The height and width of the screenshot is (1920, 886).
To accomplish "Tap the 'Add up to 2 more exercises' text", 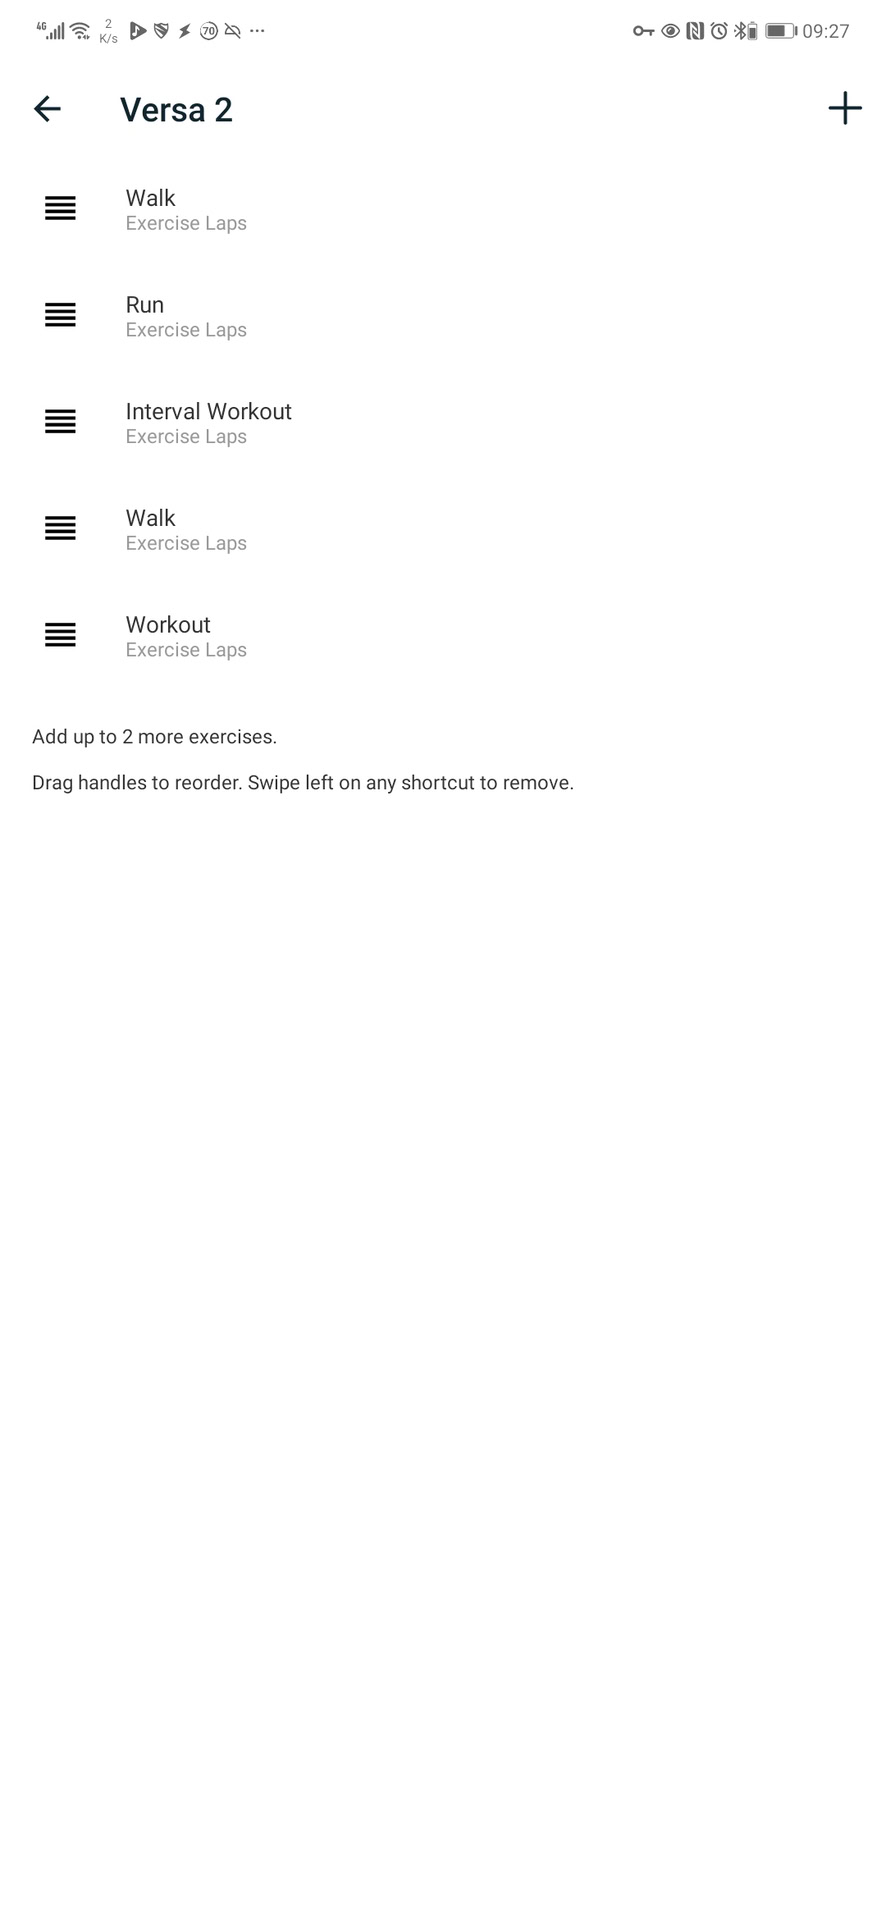I will point(154,737).
